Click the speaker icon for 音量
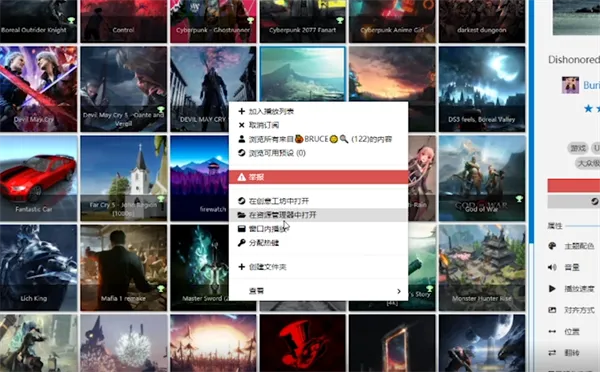 pos(552,267)
